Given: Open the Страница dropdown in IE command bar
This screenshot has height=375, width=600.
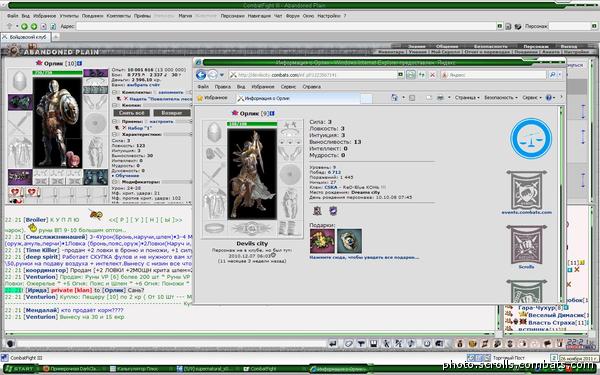Looking at the screenshot, I should [467, 98].
